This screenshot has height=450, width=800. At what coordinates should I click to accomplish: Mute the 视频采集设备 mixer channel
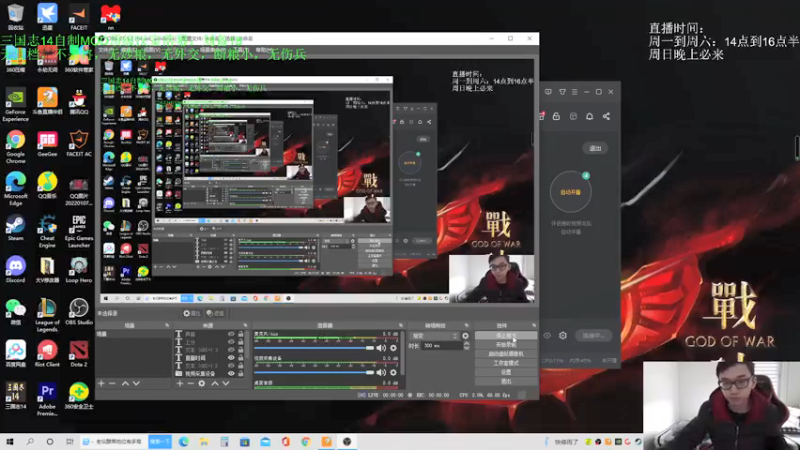pos(381,372)
